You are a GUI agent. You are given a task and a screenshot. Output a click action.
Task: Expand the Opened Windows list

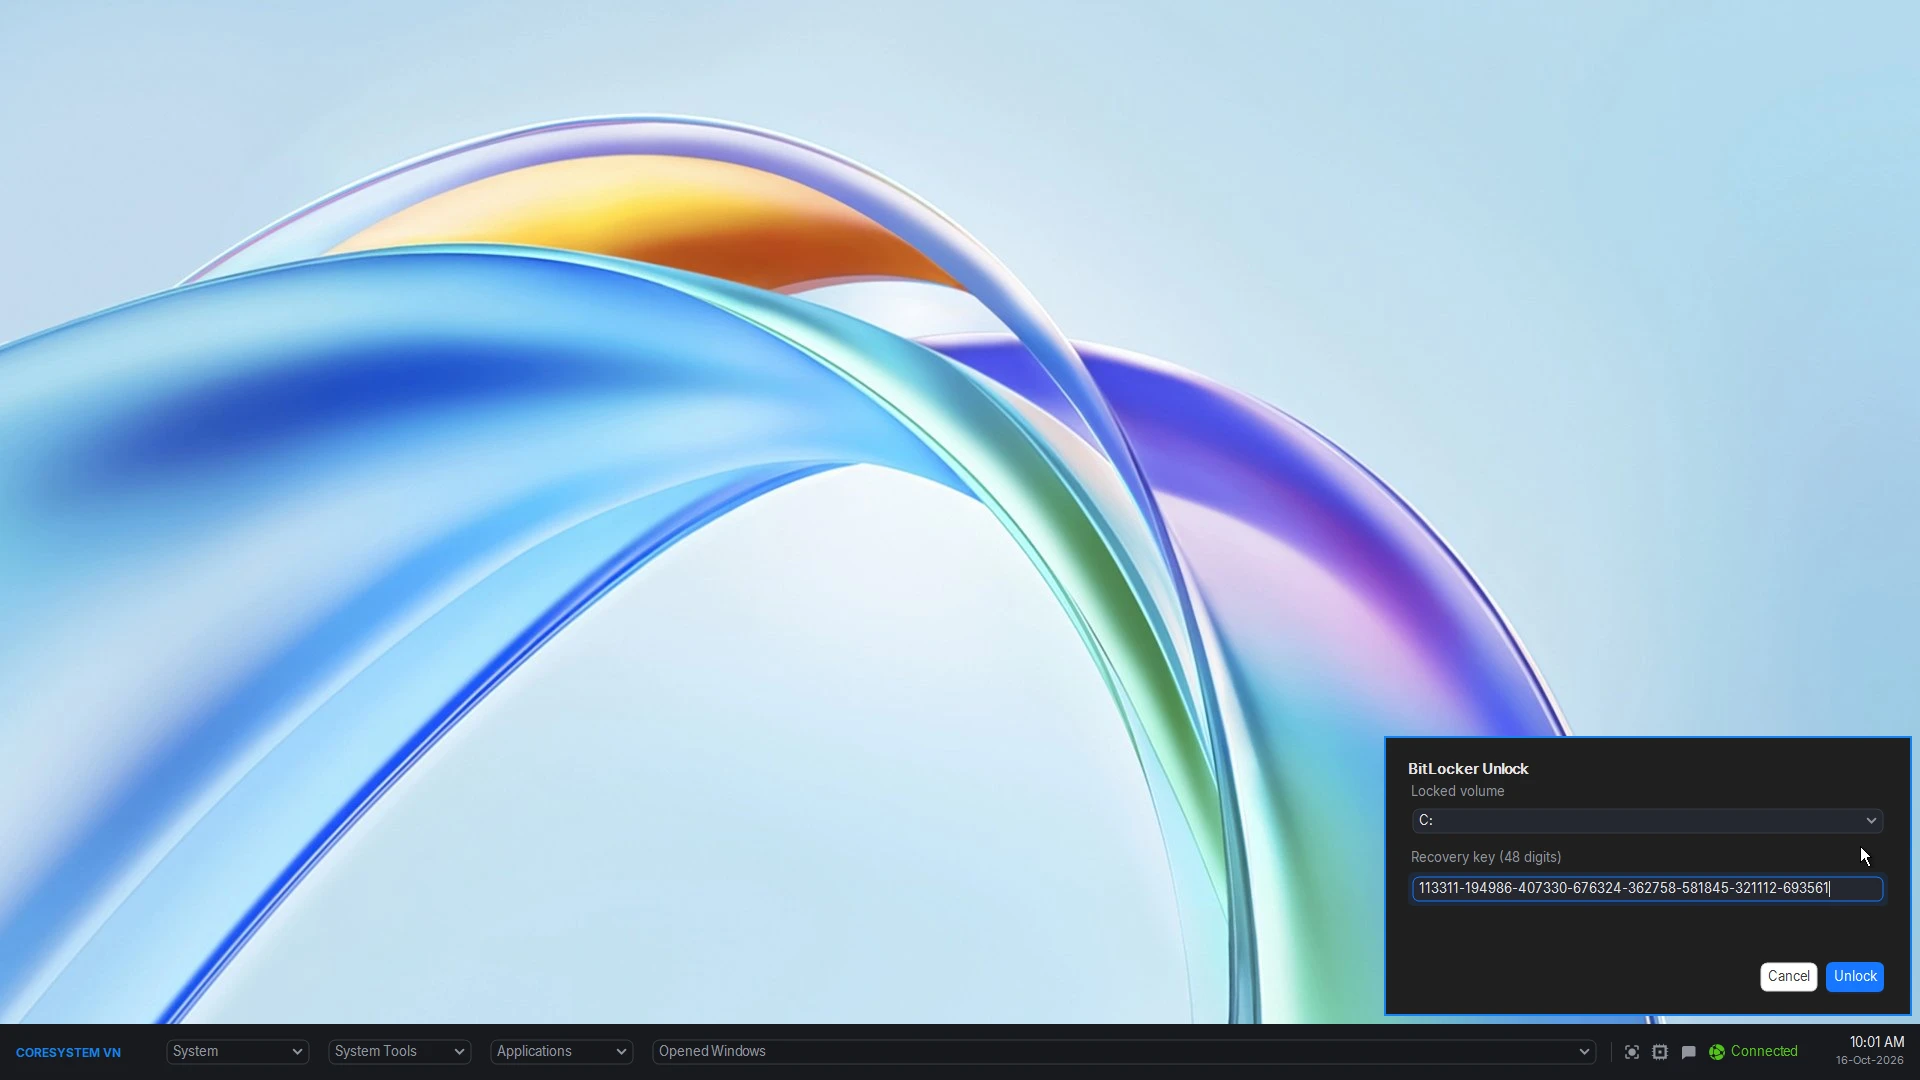[1124, 1052]
